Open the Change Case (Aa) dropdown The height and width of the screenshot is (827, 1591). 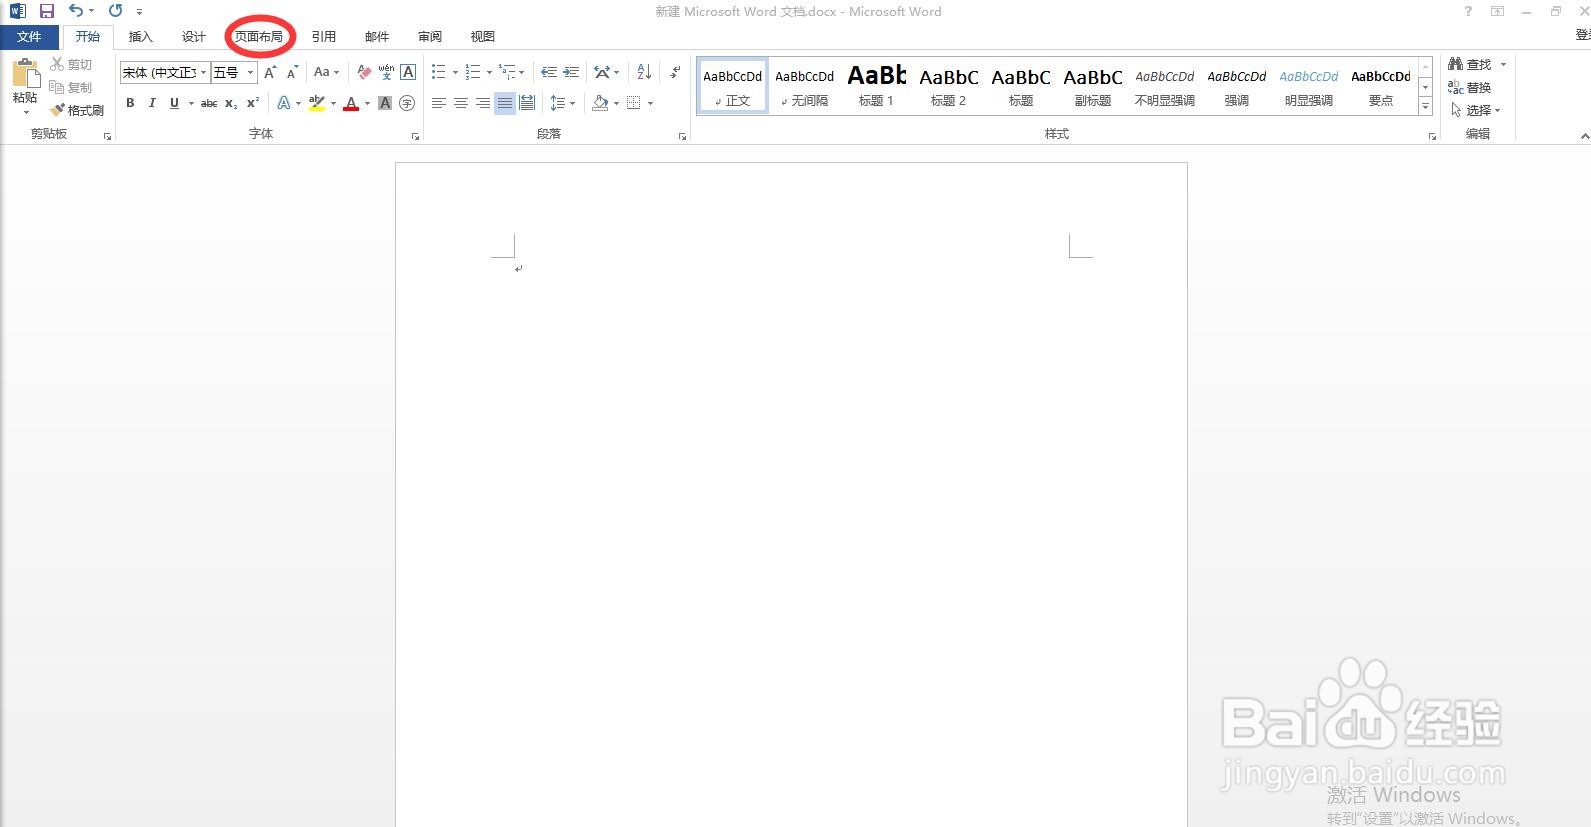[x=326, y=72]
